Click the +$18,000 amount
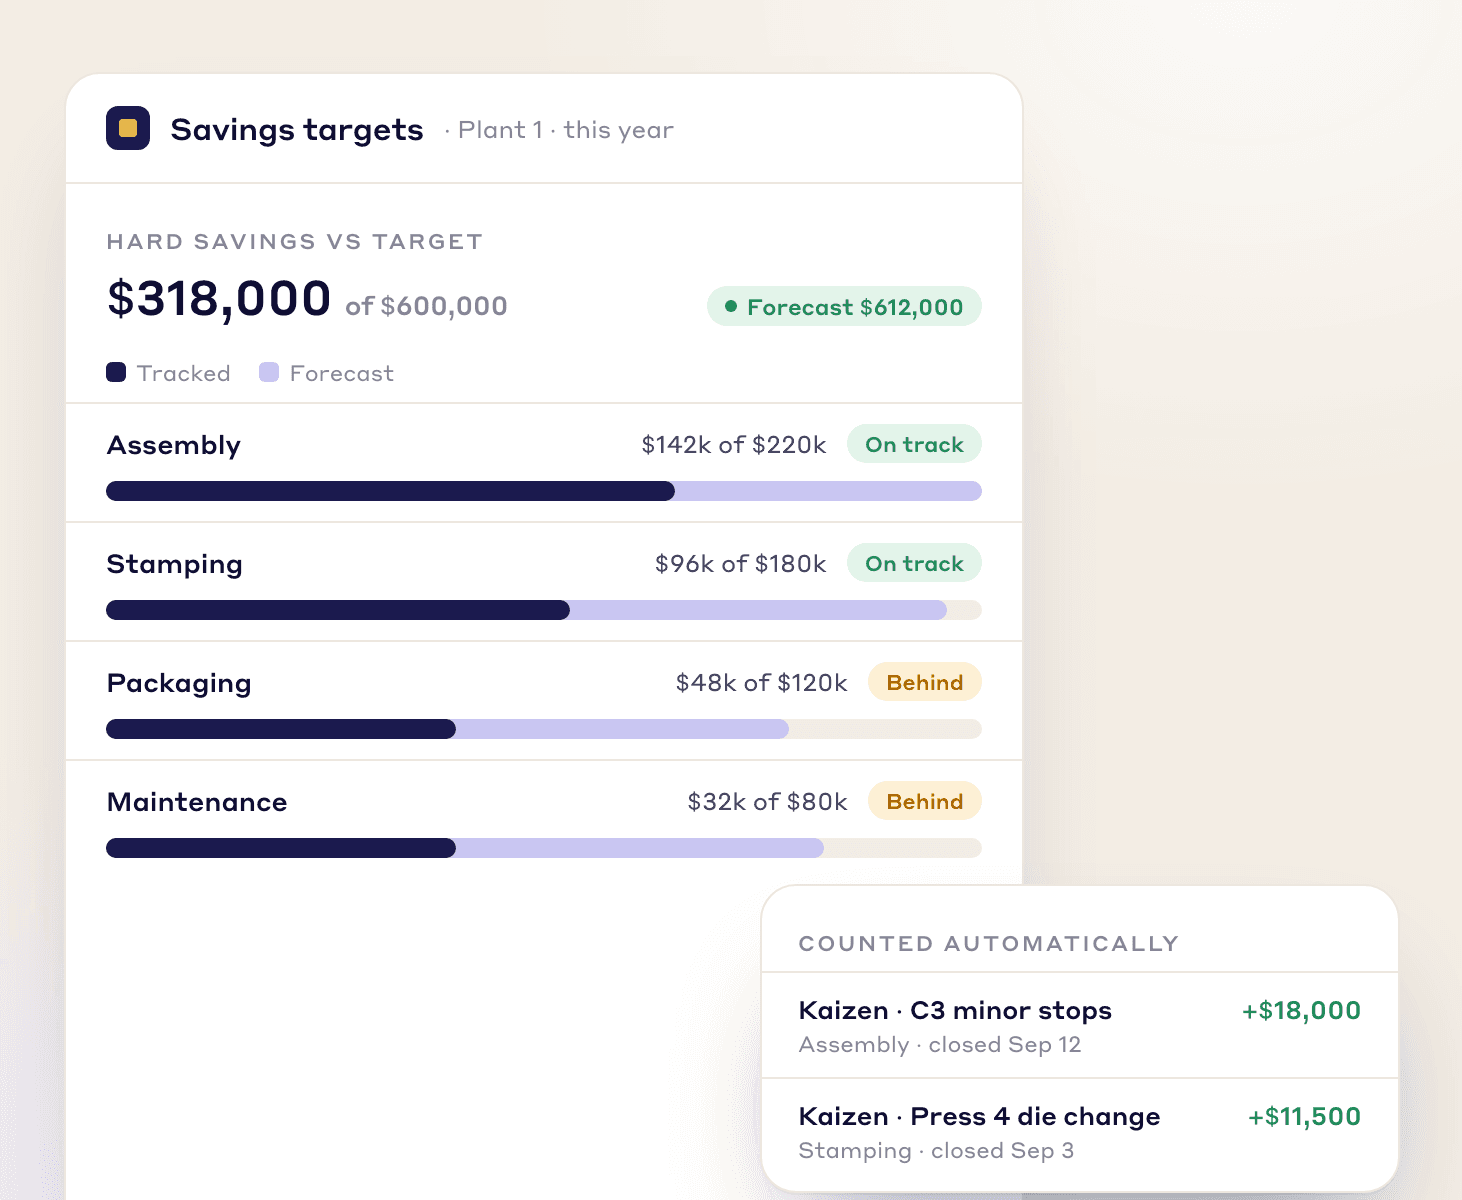Viewport: 1462px width, 1200px height. (x=1301, y=1011)
